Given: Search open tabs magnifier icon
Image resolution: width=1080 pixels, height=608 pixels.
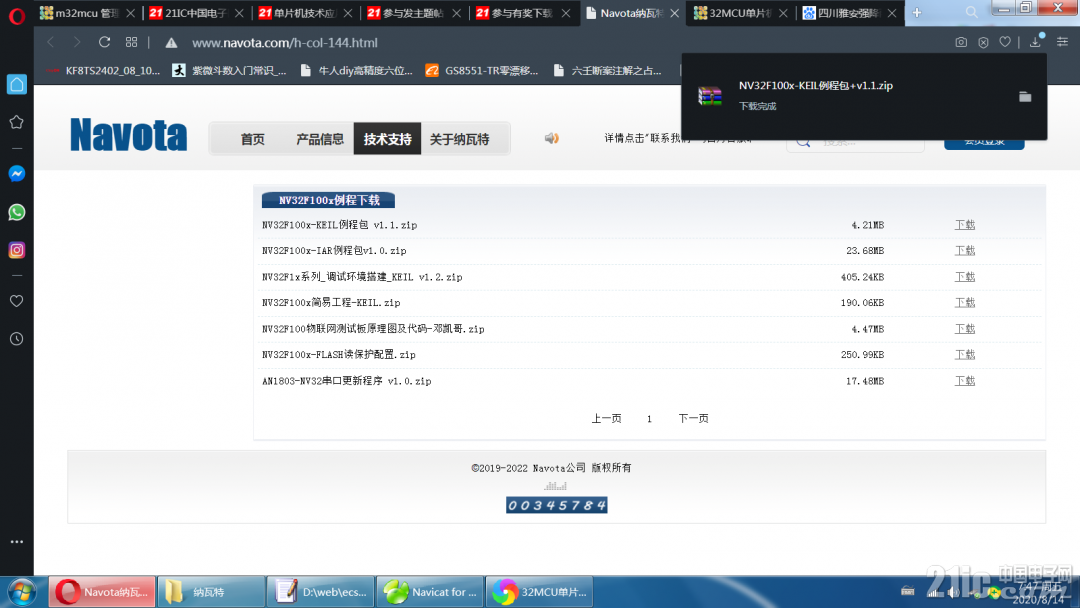Looking at the screenshot, I should point(971,12).
